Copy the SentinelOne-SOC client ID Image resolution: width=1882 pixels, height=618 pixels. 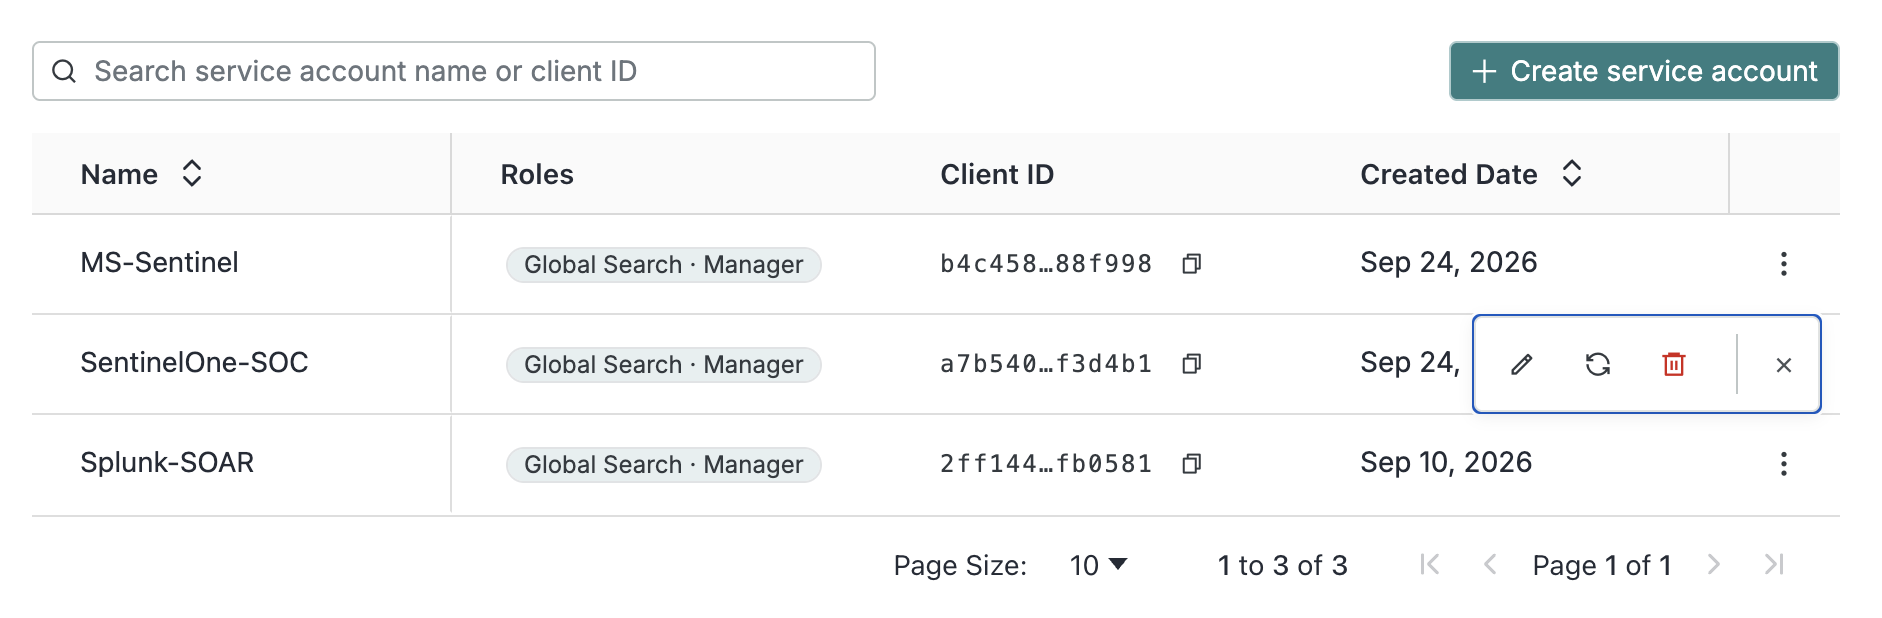click(x=1191, y=364)
